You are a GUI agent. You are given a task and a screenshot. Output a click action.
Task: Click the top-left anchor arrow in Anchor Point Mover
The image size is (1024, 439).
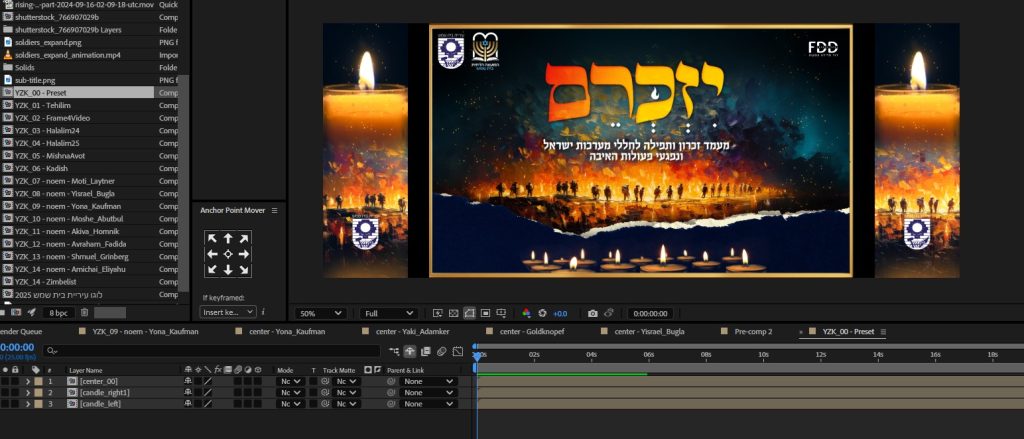(x=212, y=239)
